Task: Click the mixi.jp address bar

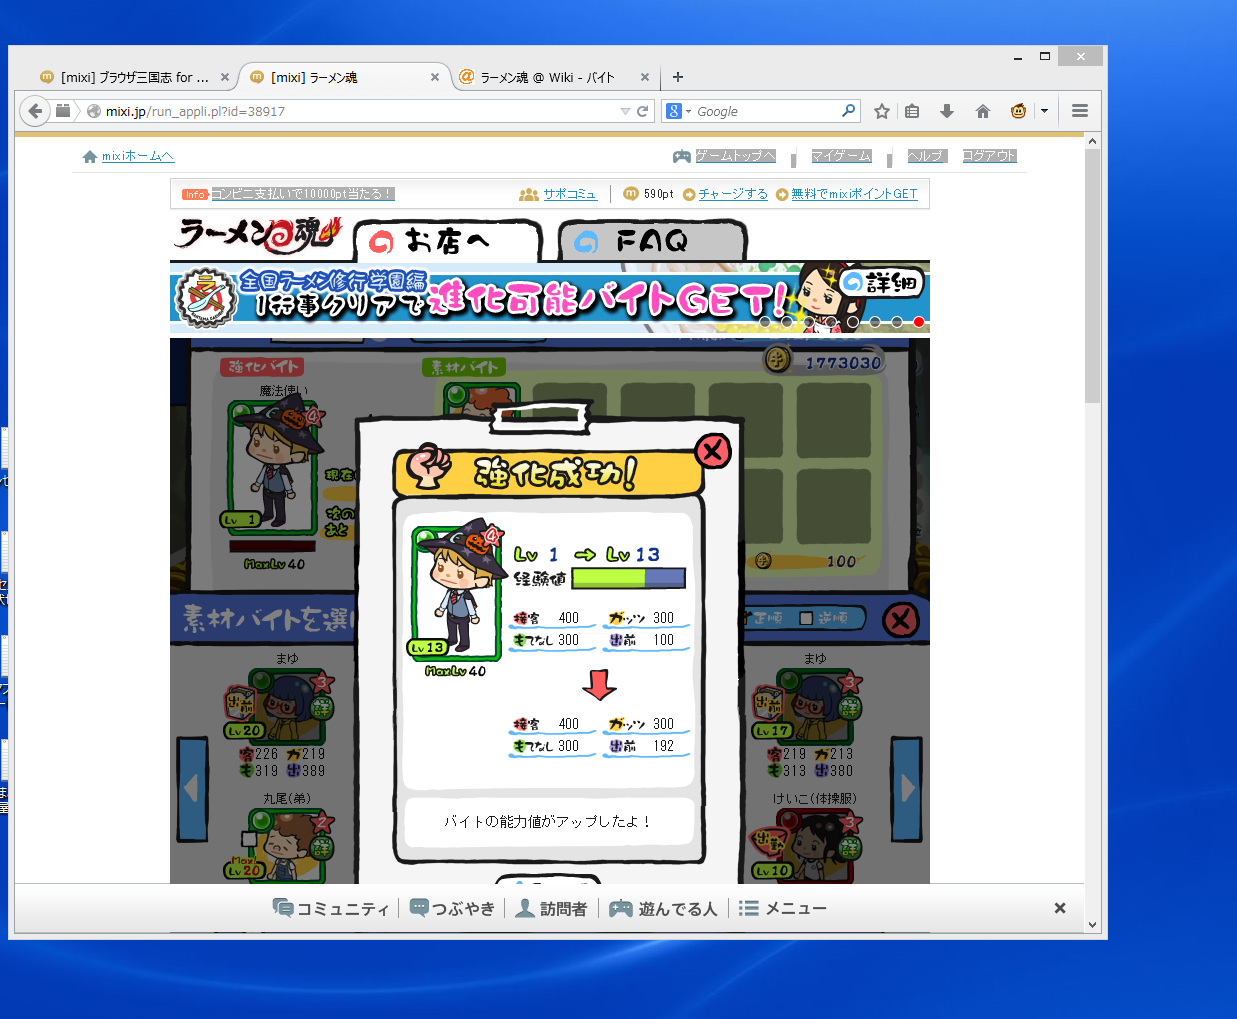Action: [x=360, y=111]
